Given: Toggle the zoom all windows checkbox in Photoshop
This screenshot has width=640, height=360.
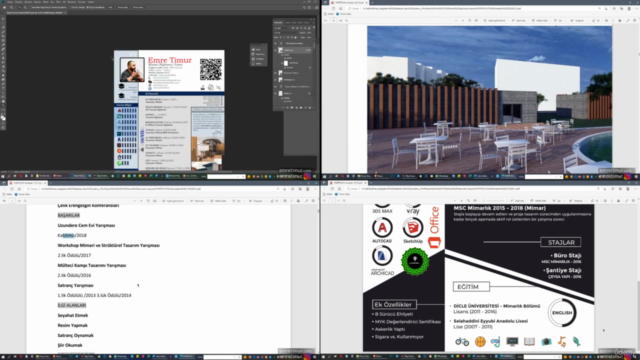Looking at the screenshot, I should [x=70, y=7].
